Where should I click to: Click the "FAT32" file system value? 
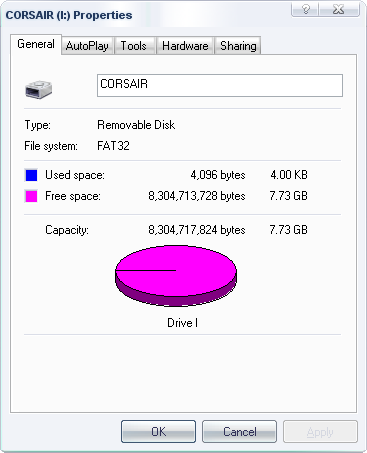(113, 146)
